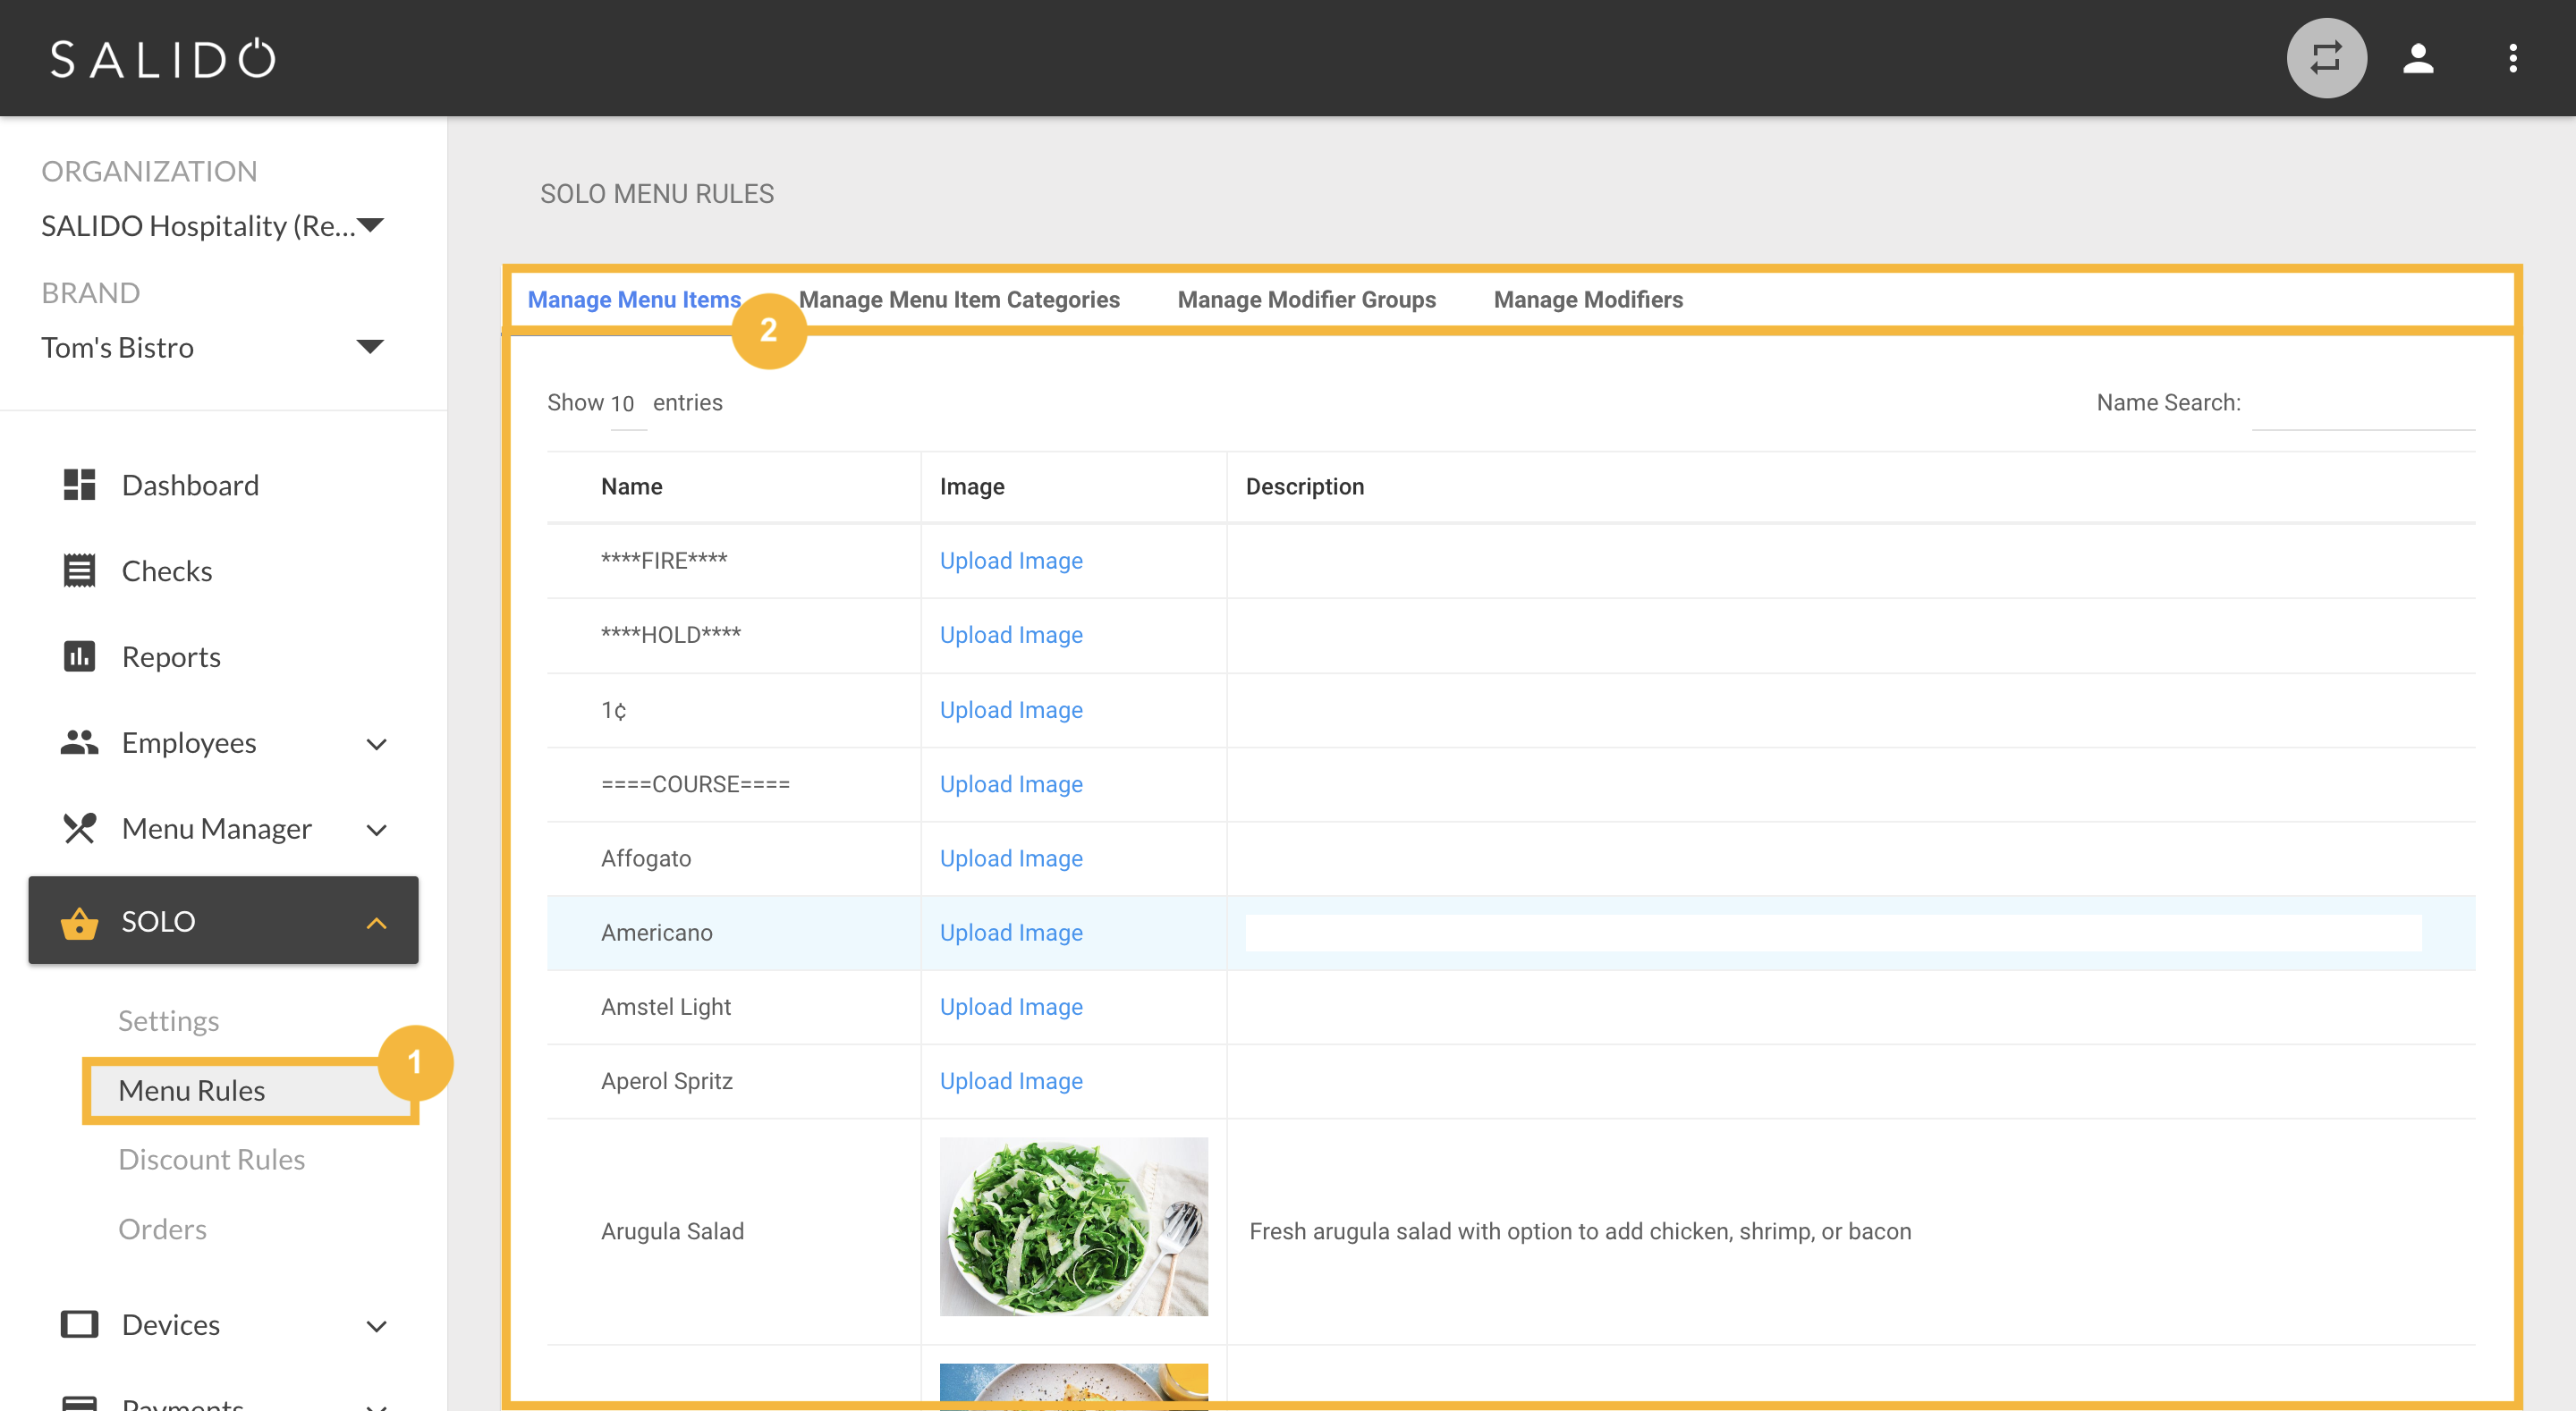The height and width of the screenshot is (1411, 2576).
Task: Expand the Devices section chevron
Action: 376,1326
